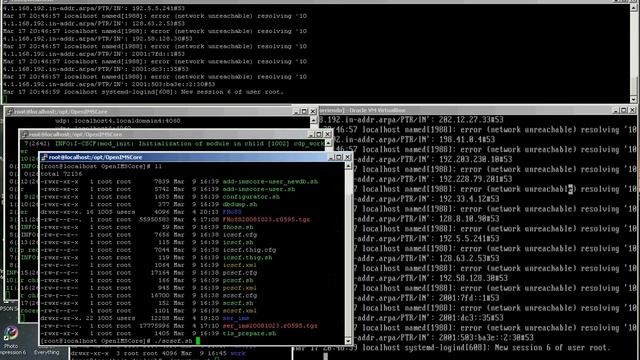Viewport: 640px width, 360px height.
Task: Maximize the front OpenIMSCore terminal window
Action: point(339,157)
